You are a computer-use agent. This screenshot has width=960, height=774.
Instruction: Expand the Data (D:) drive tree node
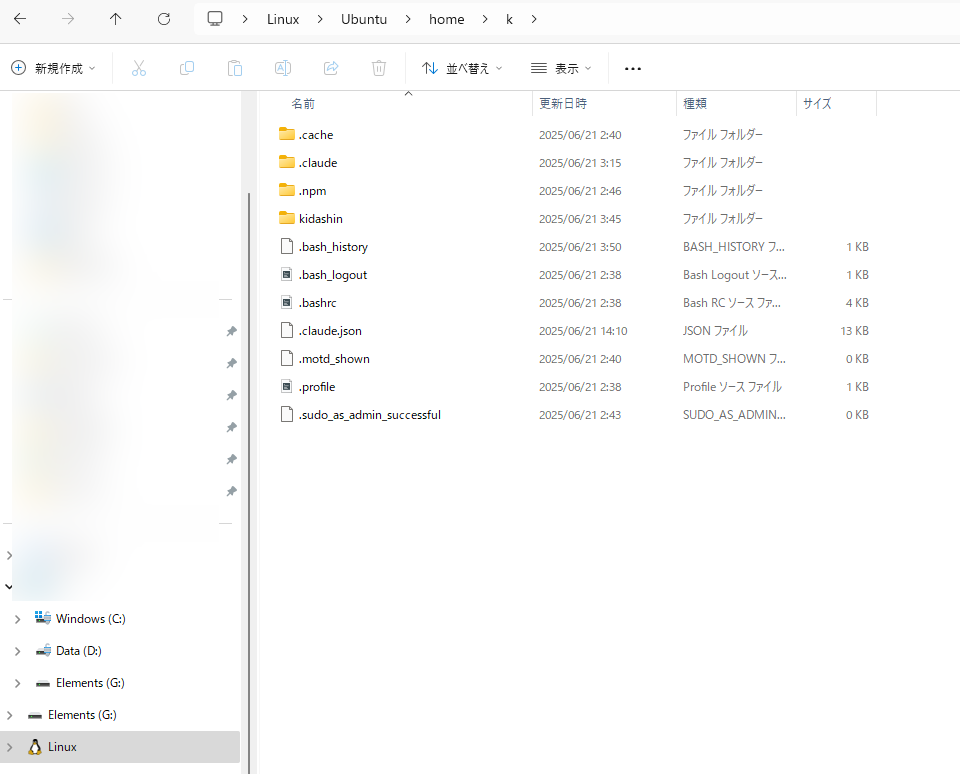click(x=17, y=651)
